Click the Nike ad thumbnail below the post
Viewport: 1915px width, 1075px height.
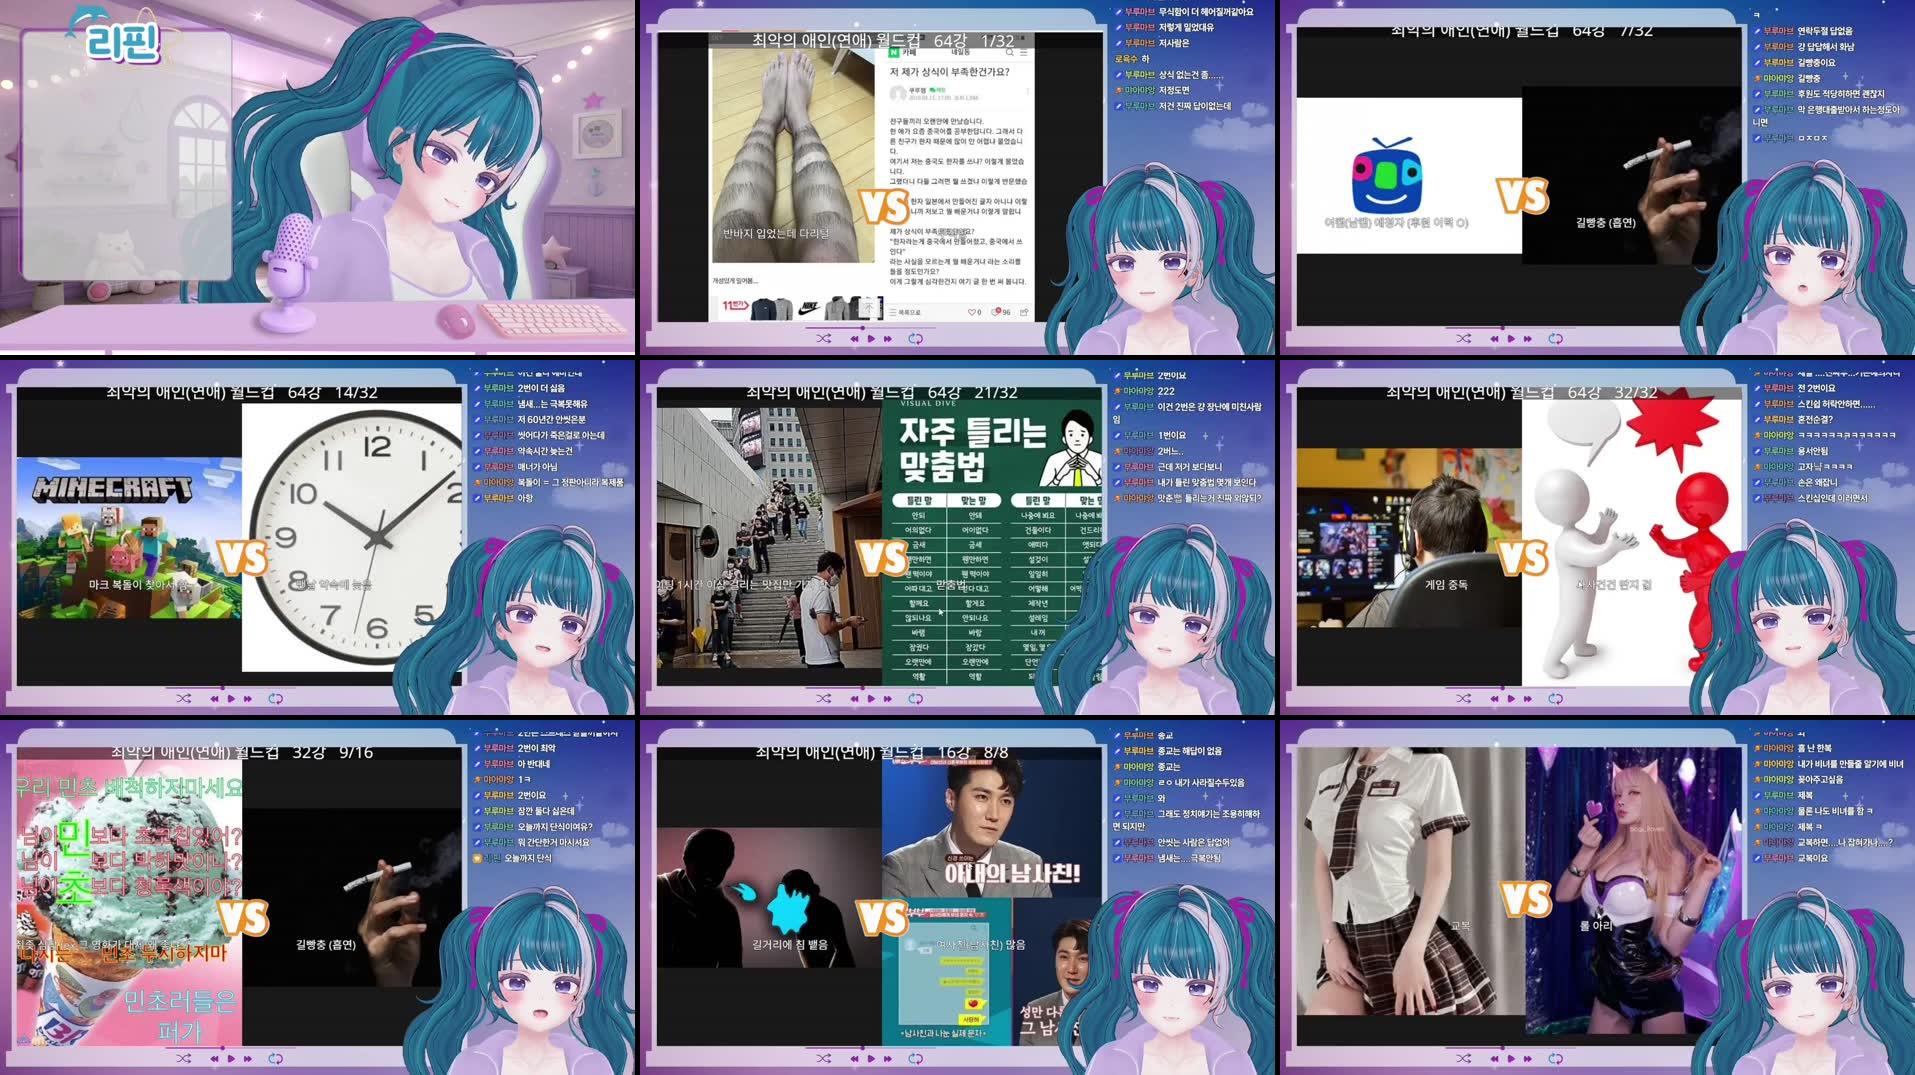[808, 310]
